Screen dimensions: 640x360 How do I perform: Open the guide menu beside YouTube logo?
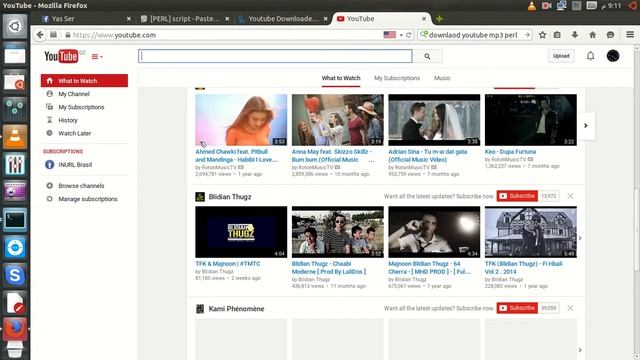coord(97,57)
